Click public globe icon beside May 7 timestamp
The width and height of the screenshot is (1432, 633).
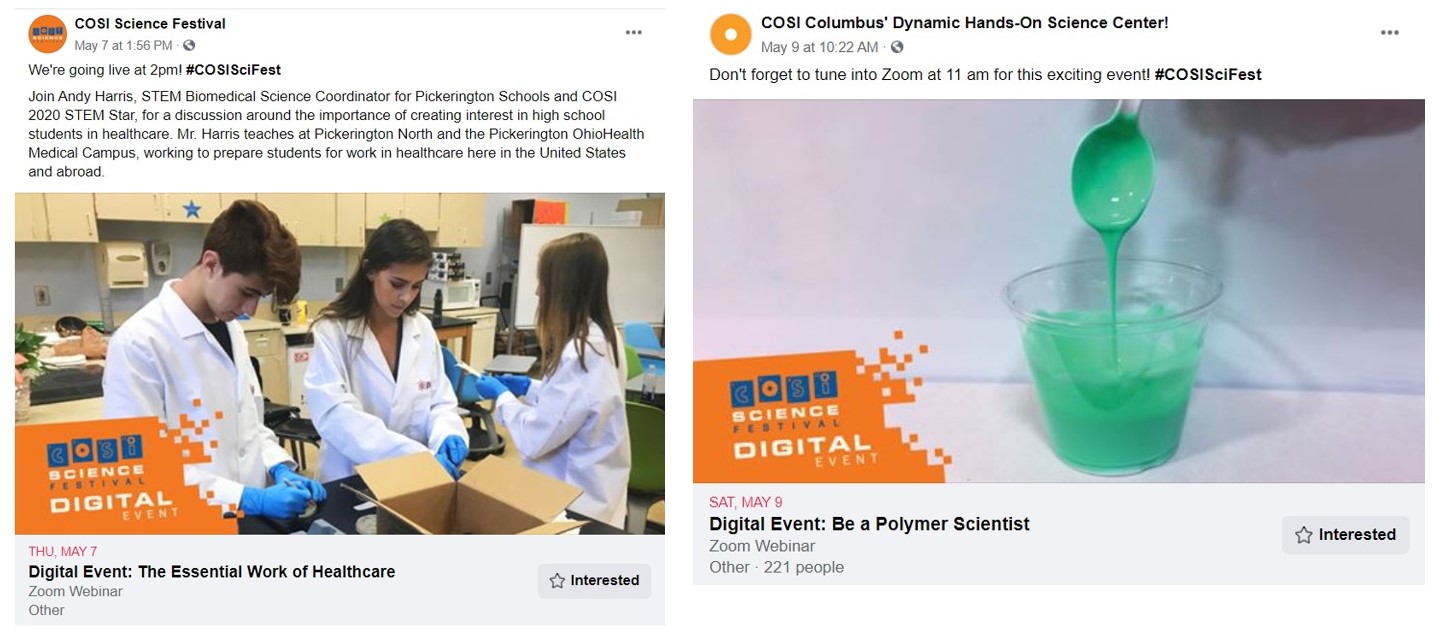tap(189, 45)
